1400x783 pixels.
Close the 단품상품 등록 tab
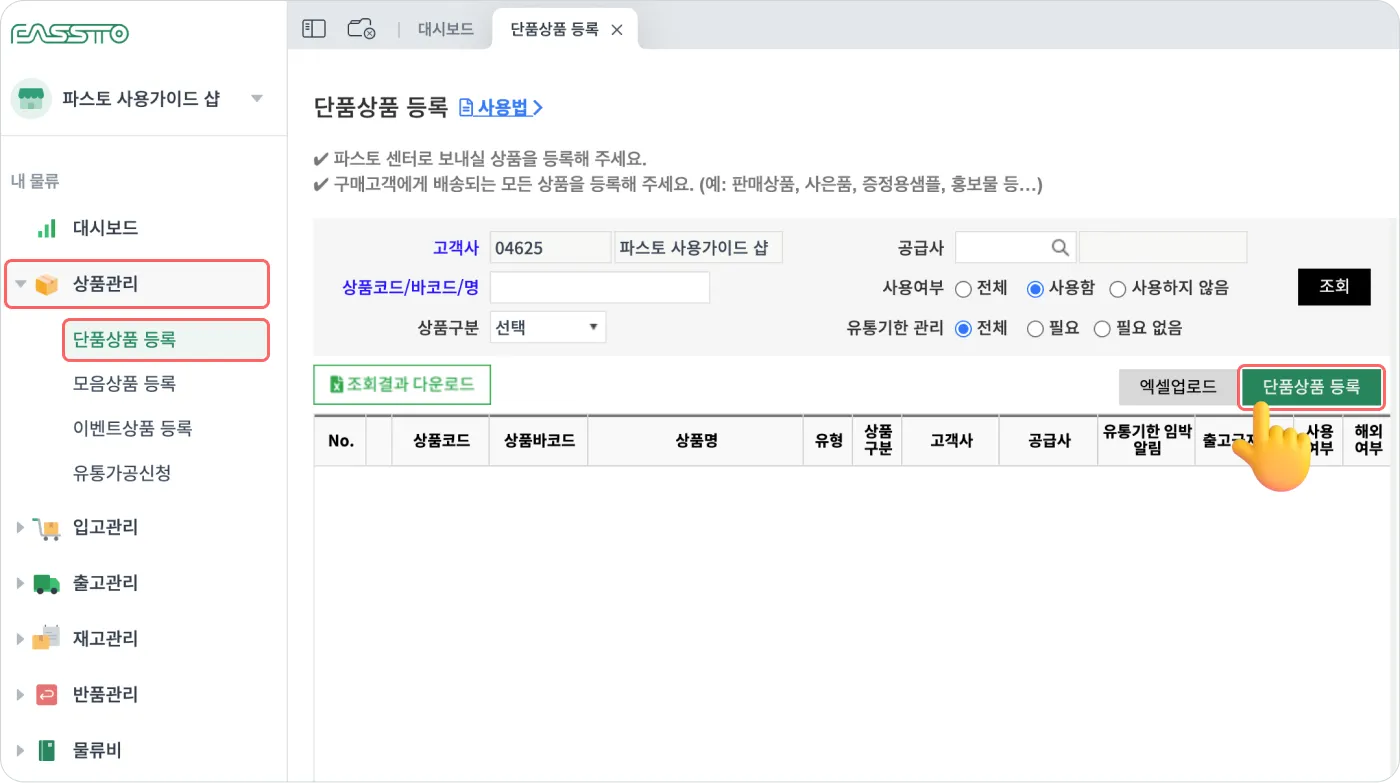[x=617, y=30]
